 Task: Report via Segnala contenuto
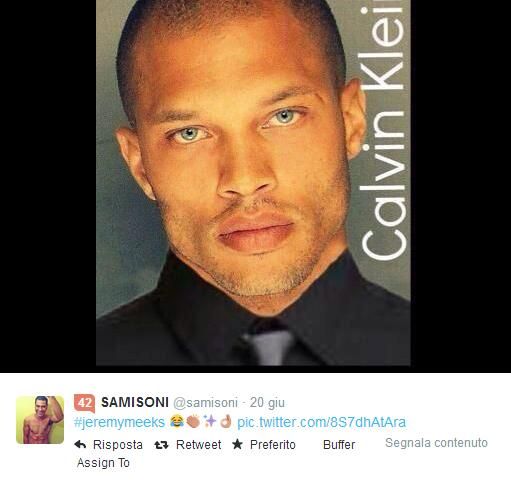436,443
